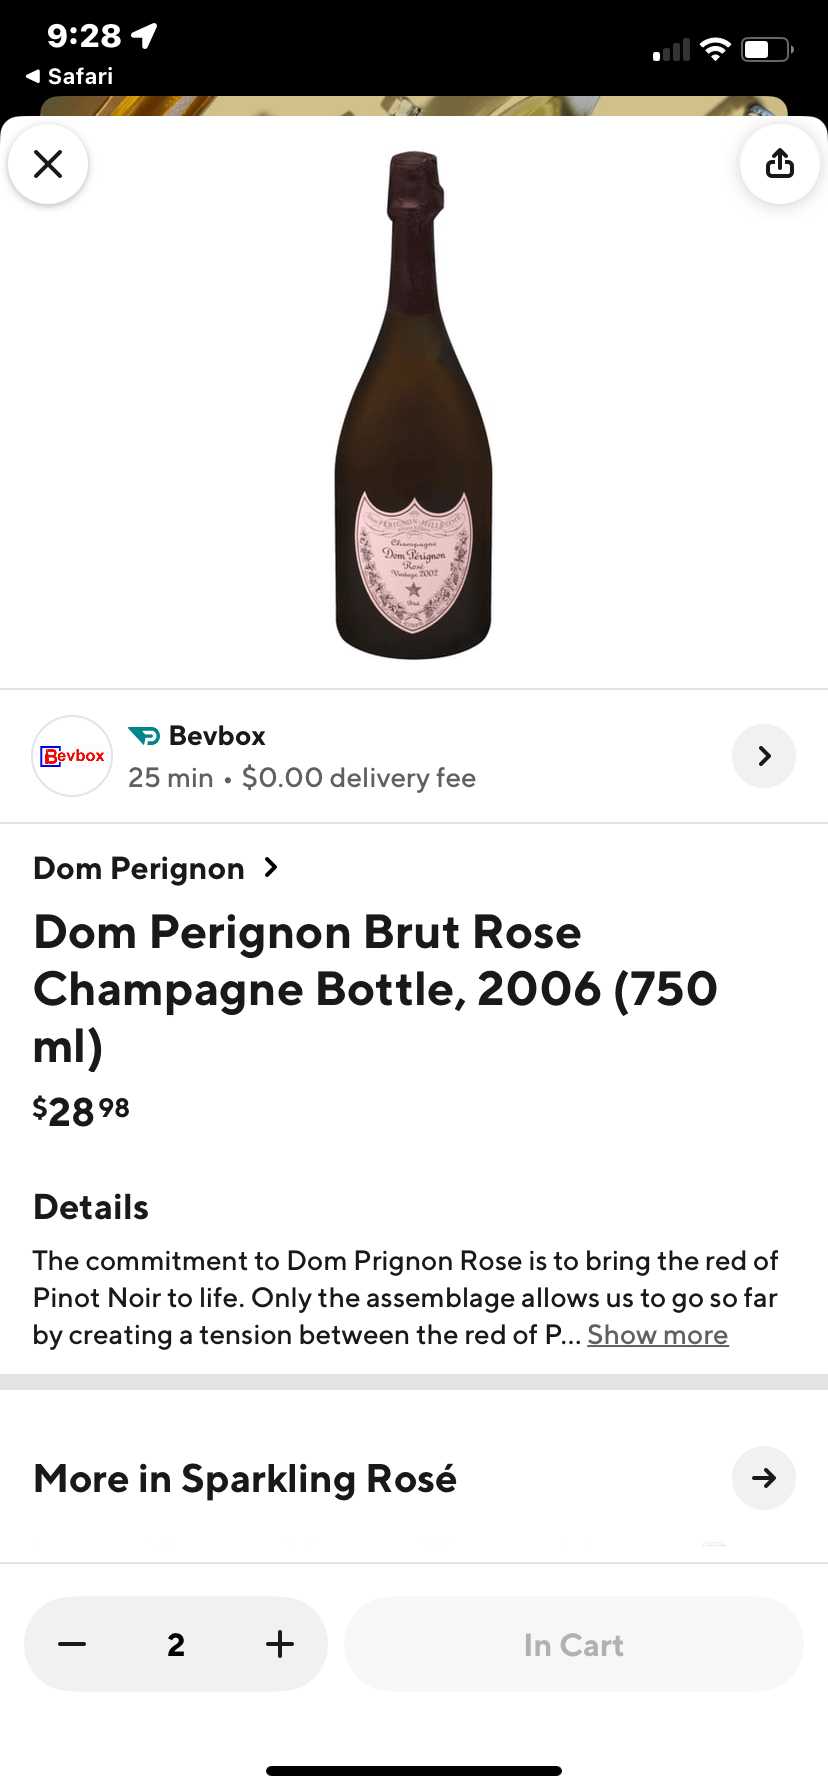Tap the champagne bottle product image
This screenshot has height=1792, width=828.
point(413,405)
